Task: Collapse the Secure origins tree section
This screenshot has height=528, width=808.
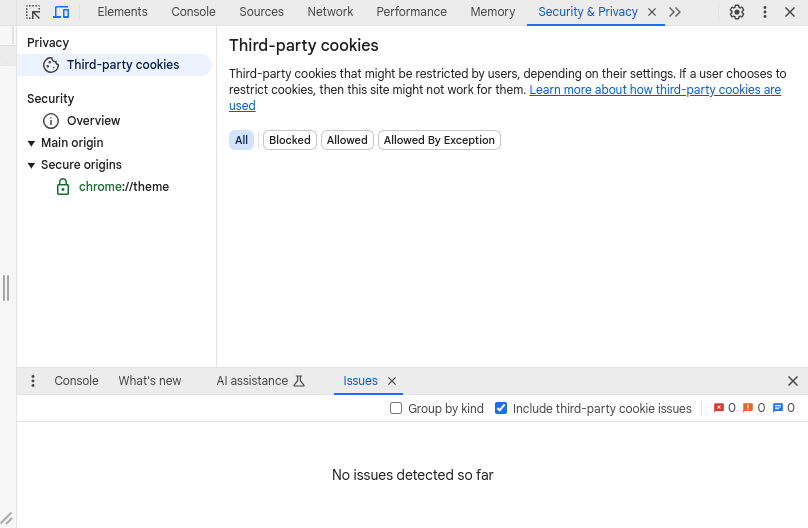Action: (x=31, y=165)
